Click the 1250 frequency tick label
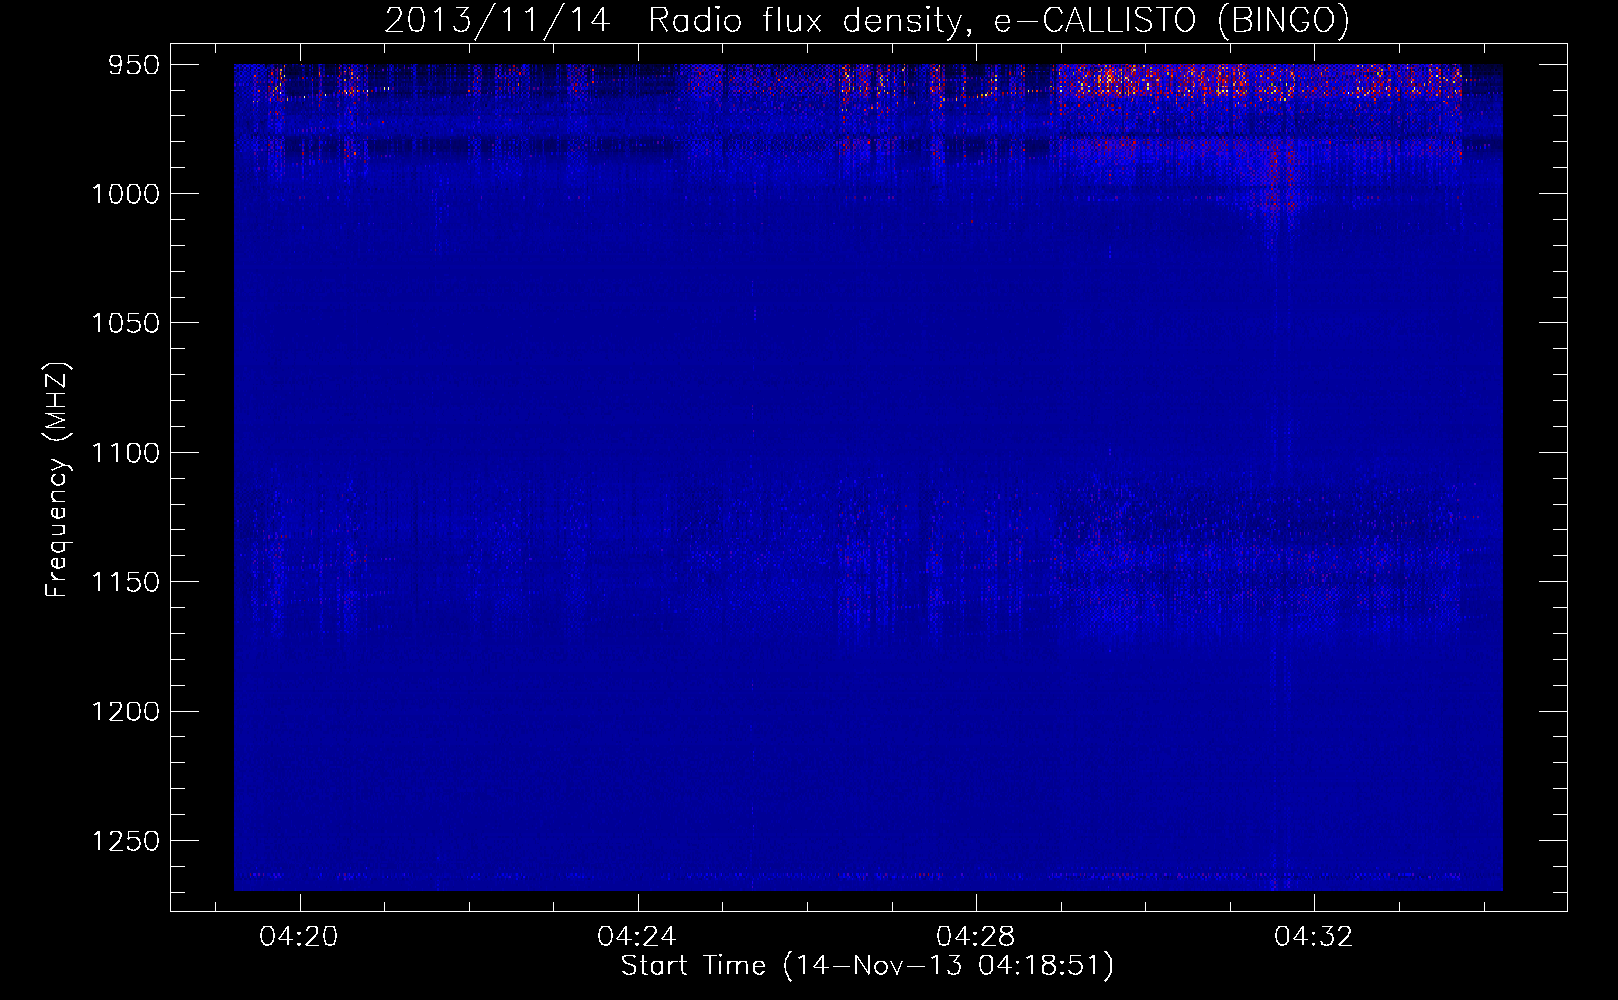 [x=126, y=841]
